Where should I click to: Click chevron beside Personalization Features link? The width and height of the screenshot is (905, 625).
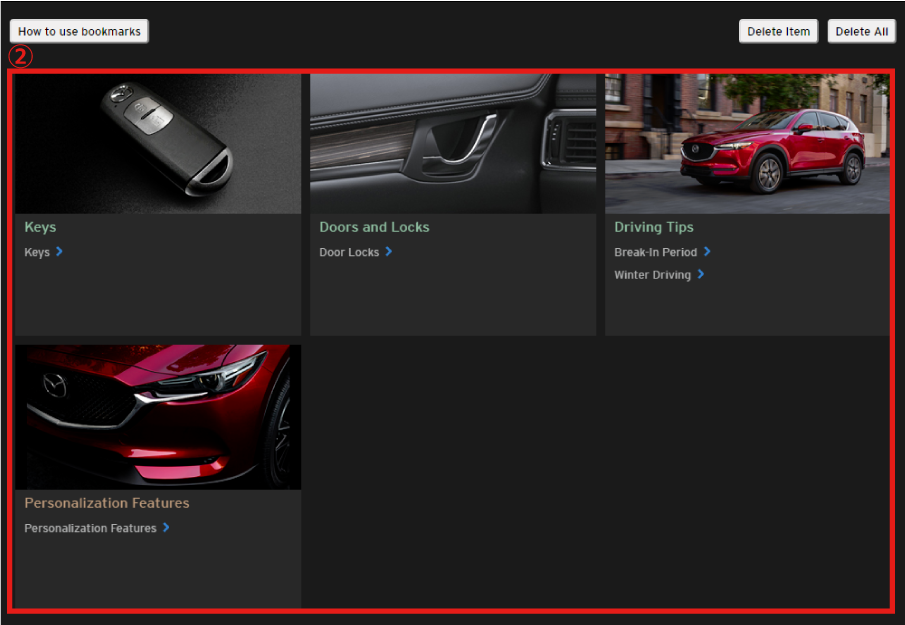tap(166, 528)
